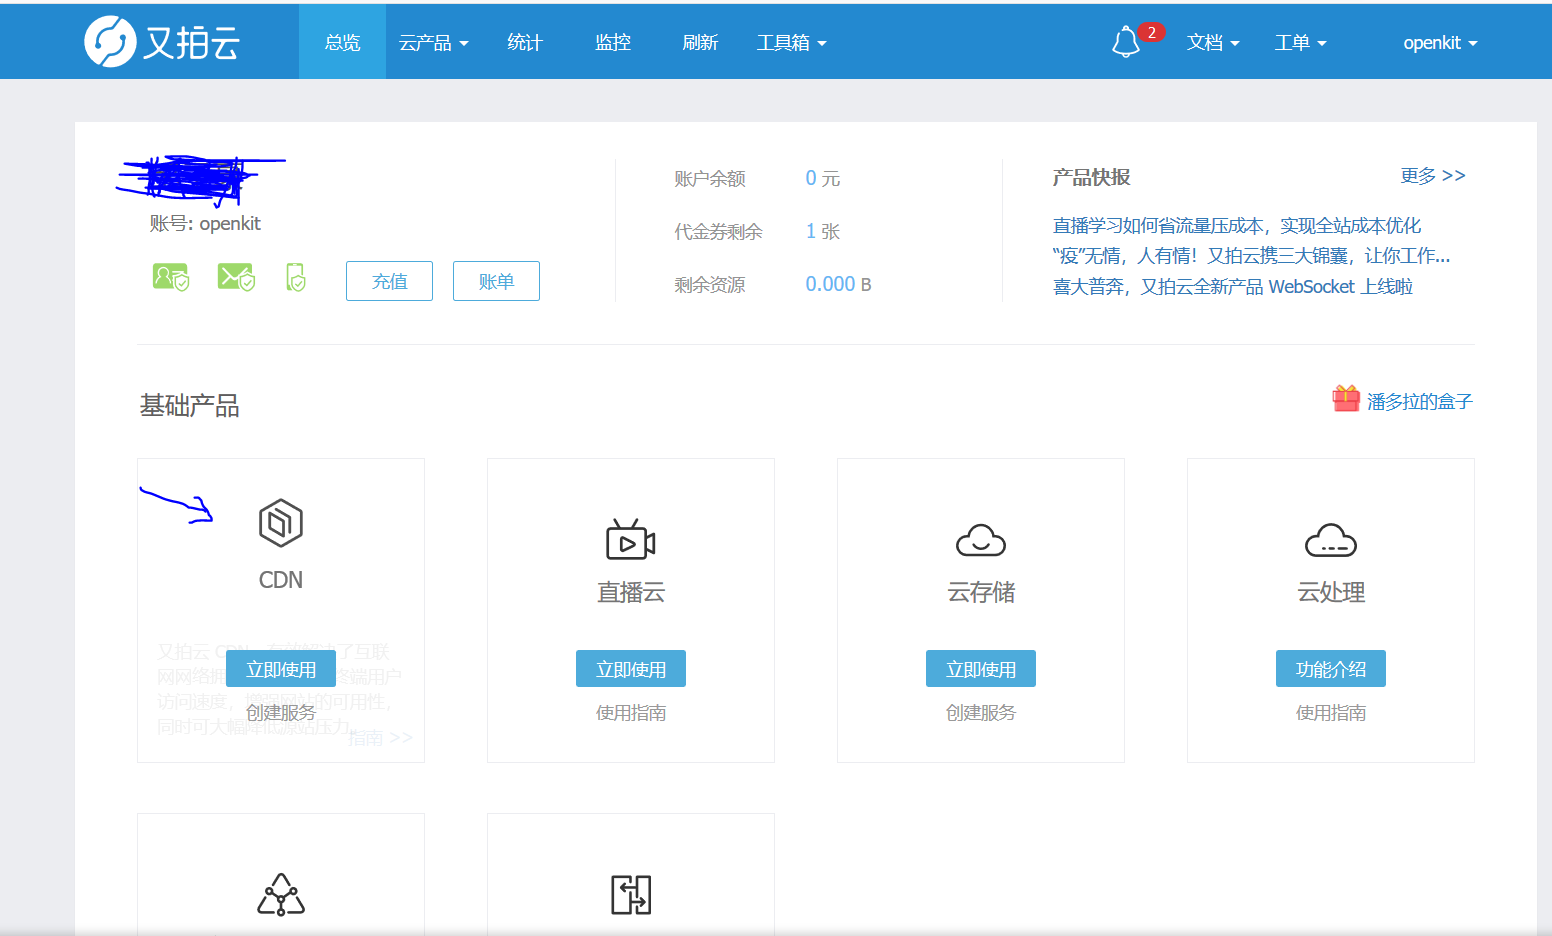Click the 云存储 card title

[981, 592]
